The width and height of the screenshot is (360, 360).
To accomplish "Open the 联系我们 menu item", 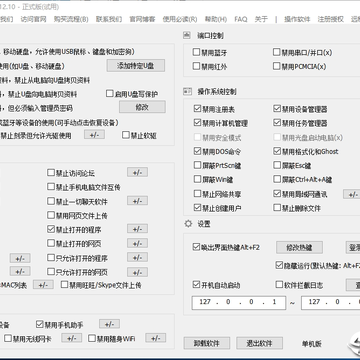I will click(x=109, y=19).
